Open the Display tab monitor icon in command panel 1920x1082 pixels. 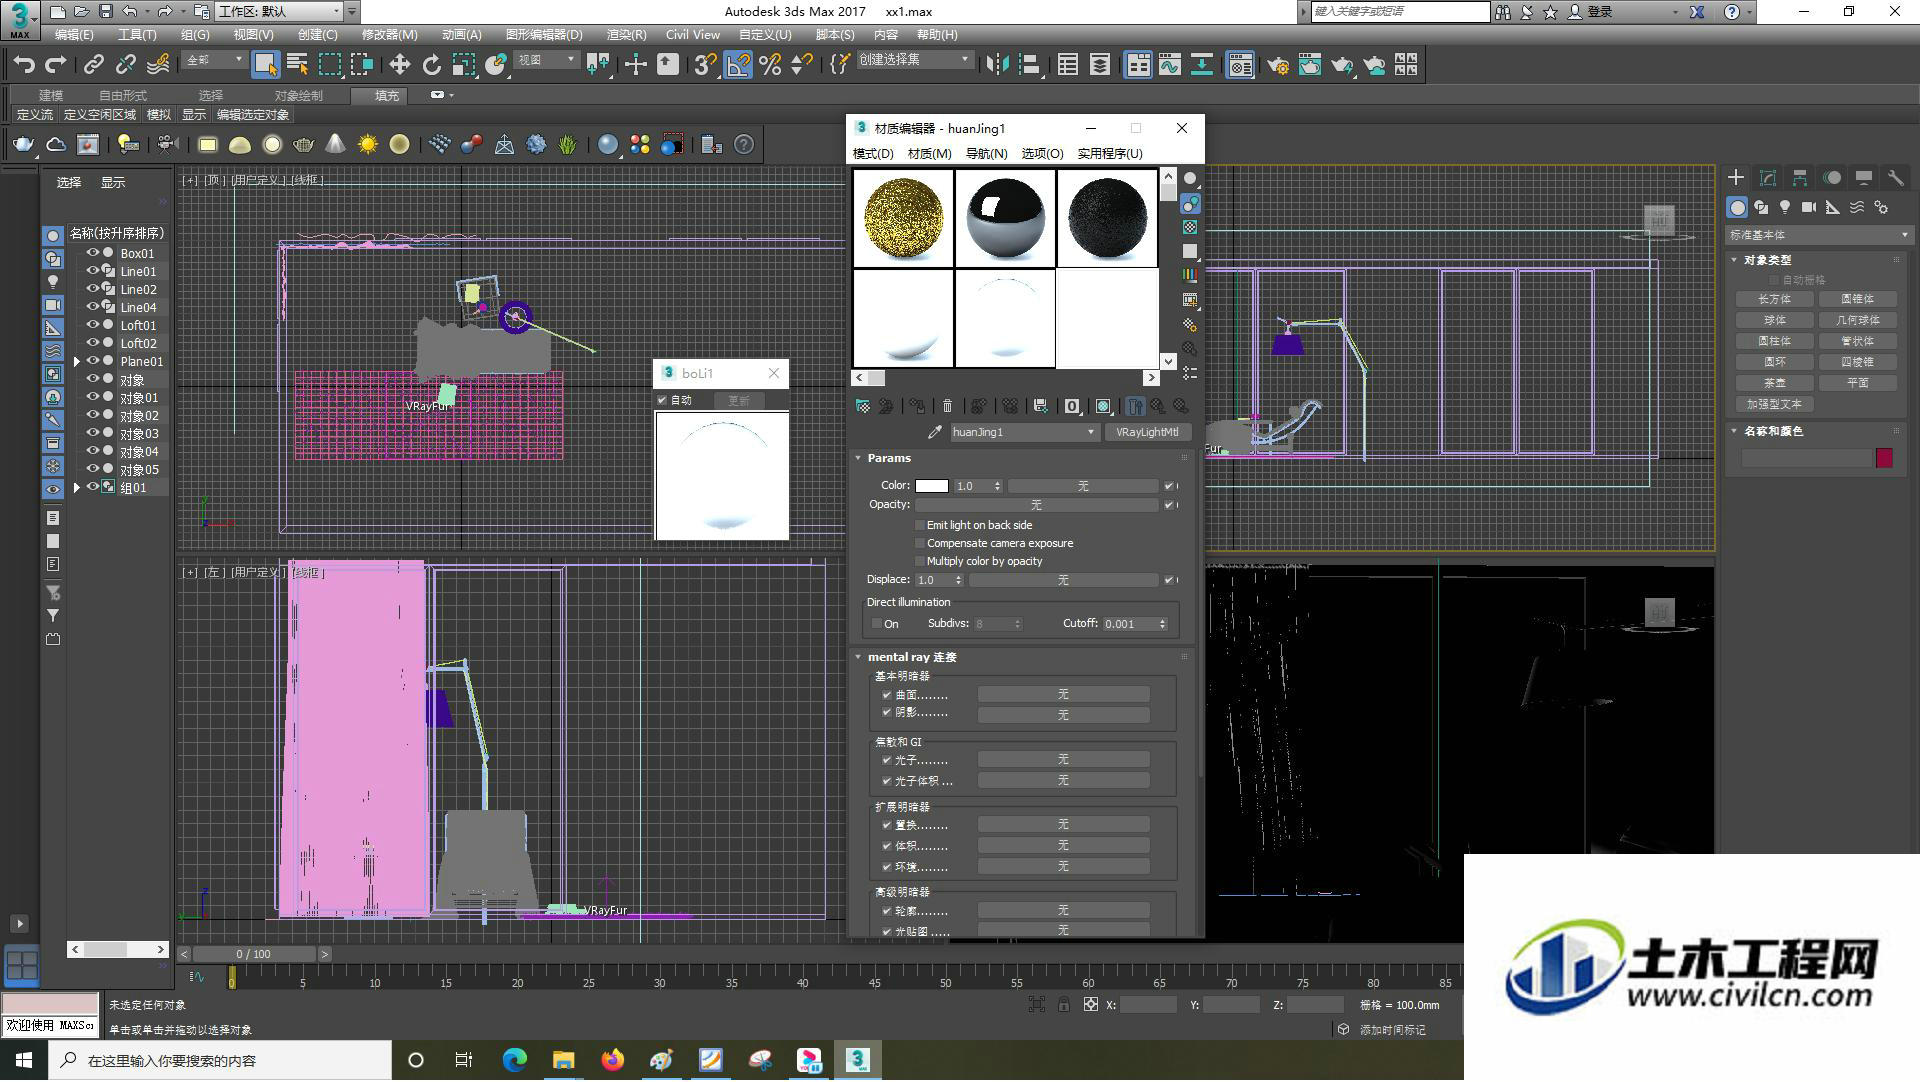coord(1863,177)
